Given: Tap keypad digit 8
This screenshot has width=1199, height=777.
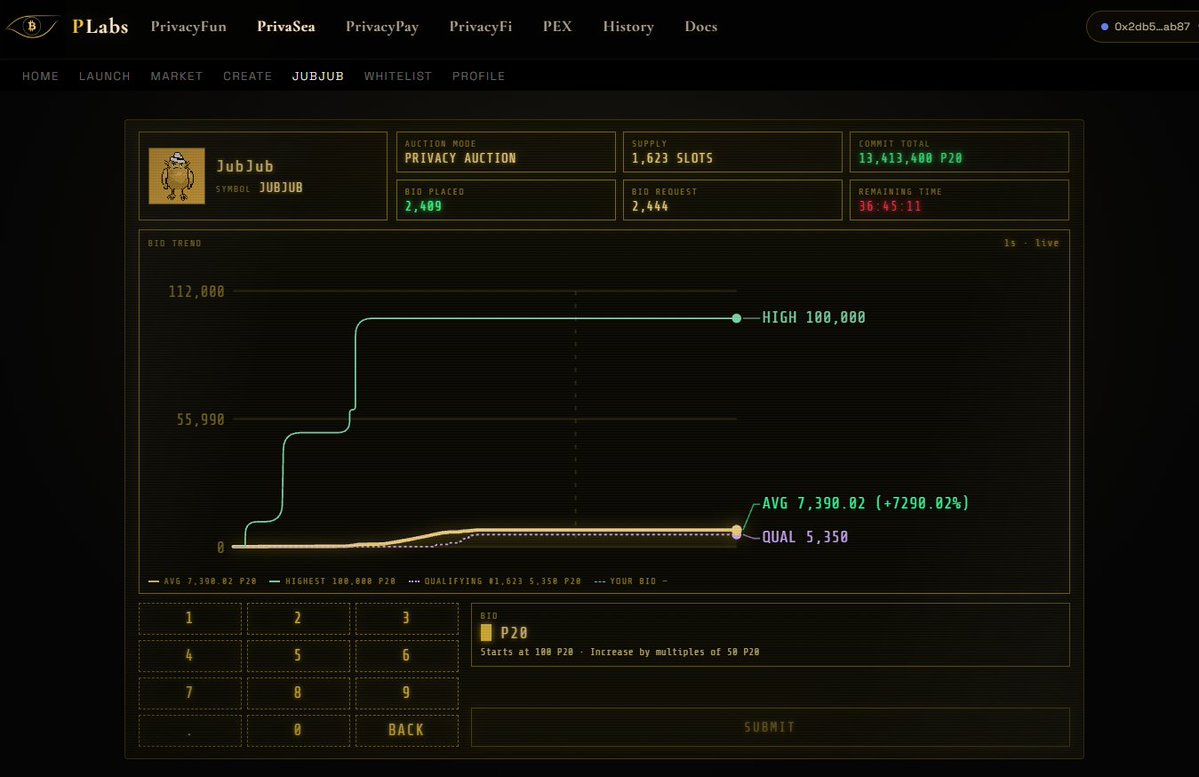Looking at the screenshot, I should click(x=298, y=693).
